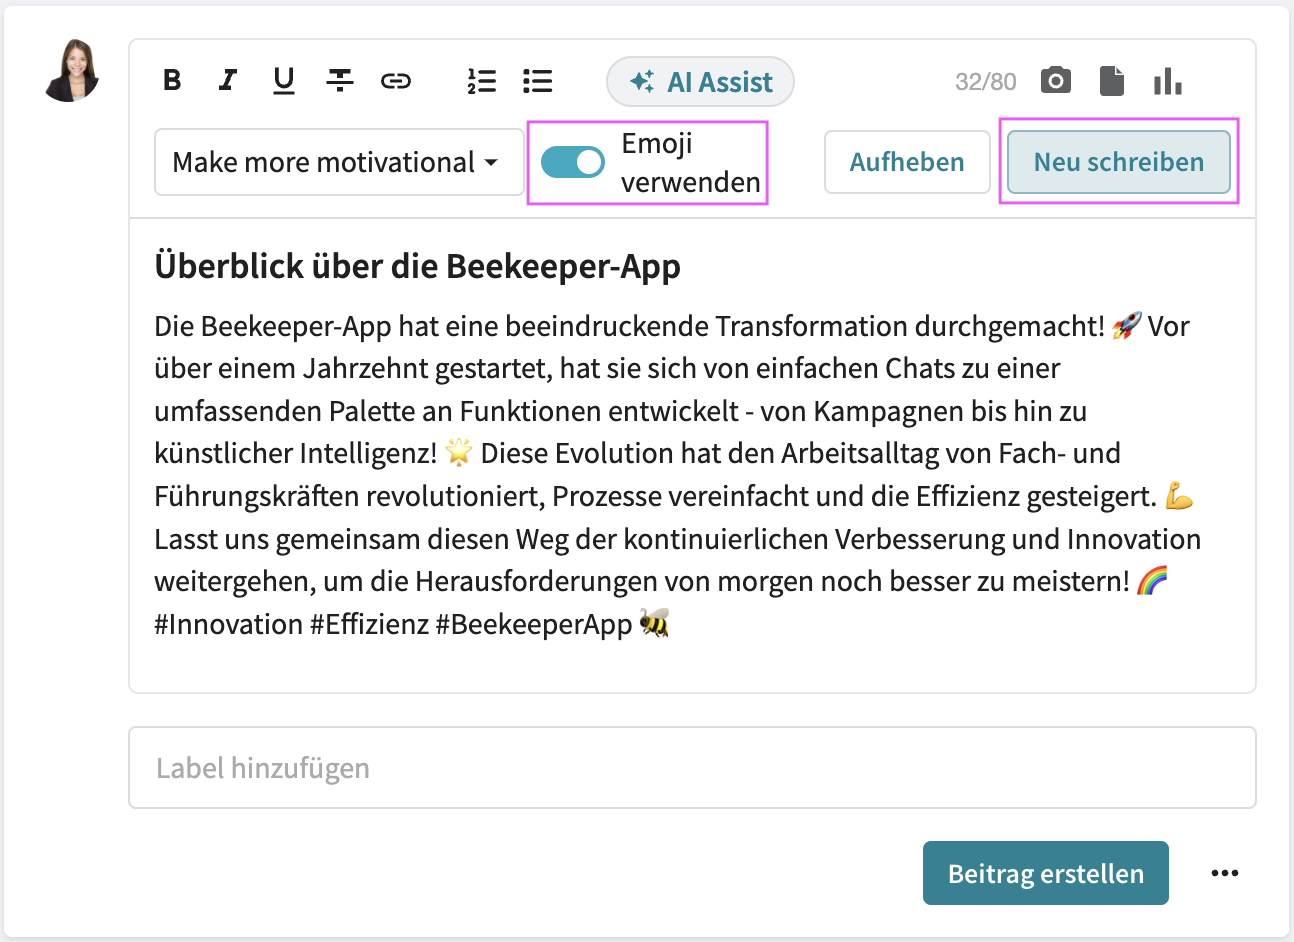Viewport: 1294px width, 942px height.
Task: Click the user profile avatar picture
Action: [71, 73]
